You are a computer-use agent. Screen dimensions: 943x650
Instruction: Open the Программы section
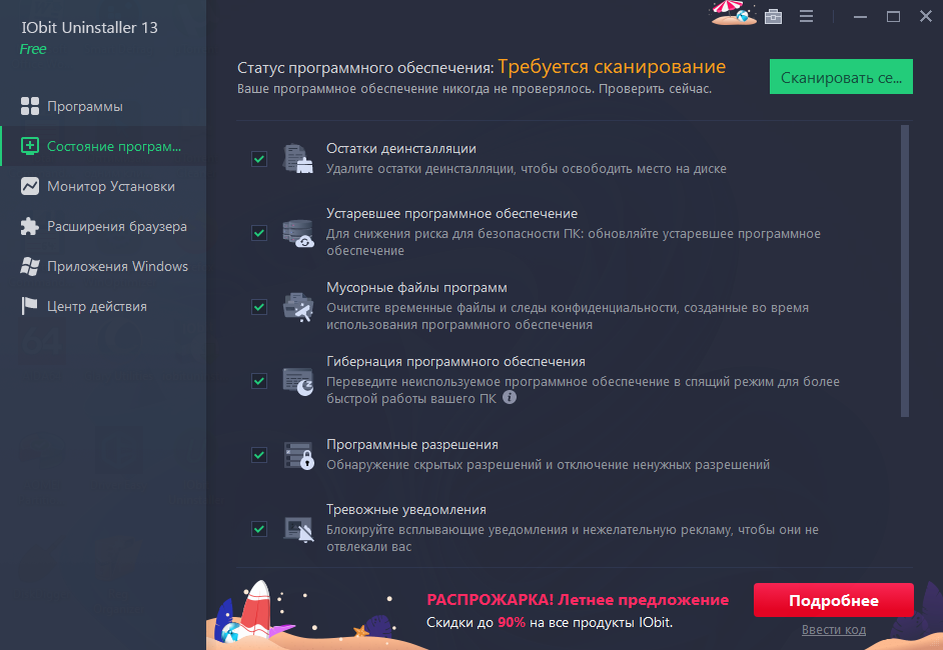tap(103, 106)
